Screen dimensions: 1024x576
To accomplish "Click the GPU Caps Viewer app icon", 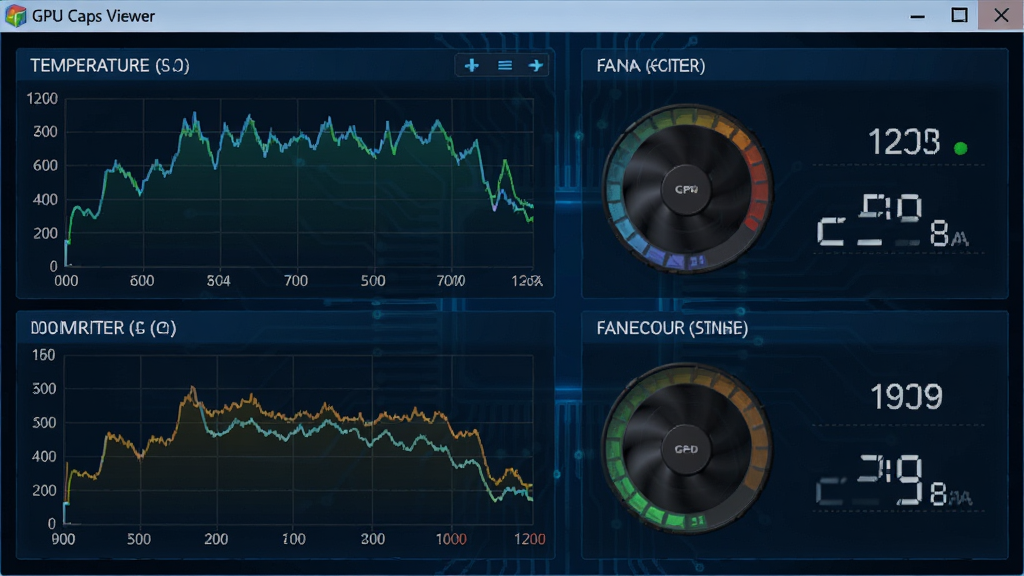I will pyautogui.click(x=15, y=16).
